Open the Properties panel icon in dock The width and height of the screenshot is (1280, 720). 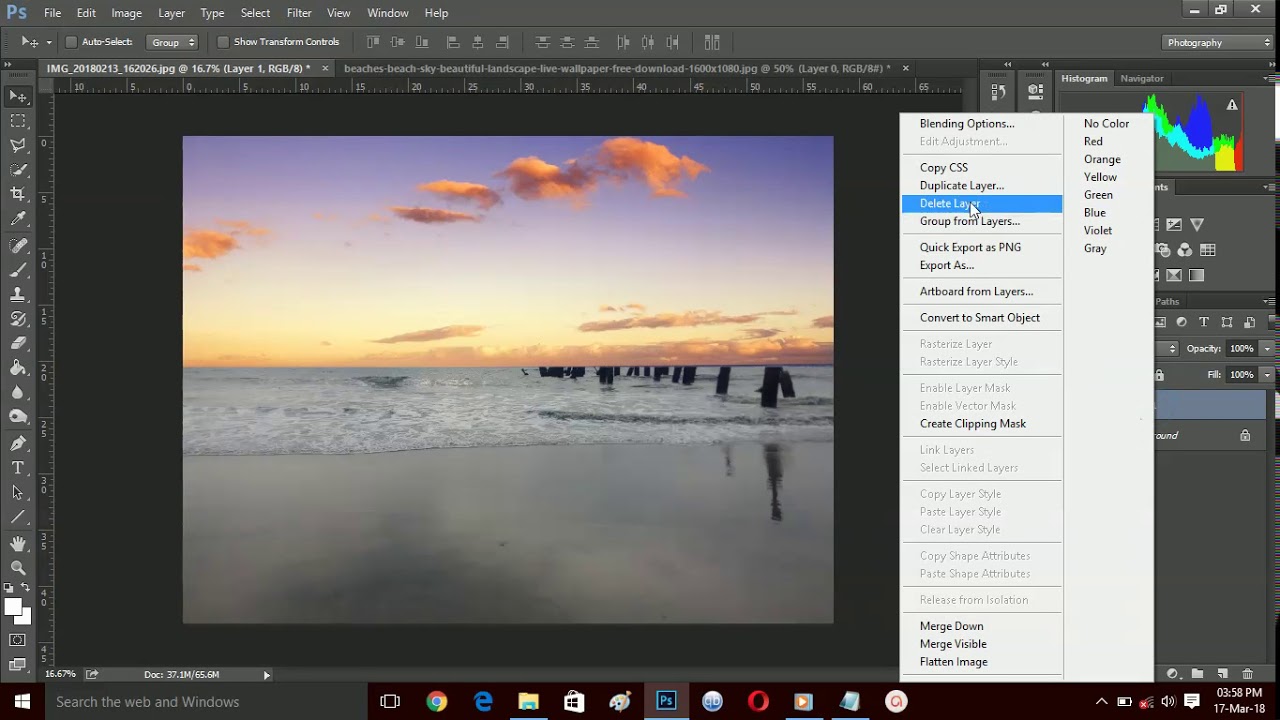(1035, 92)
